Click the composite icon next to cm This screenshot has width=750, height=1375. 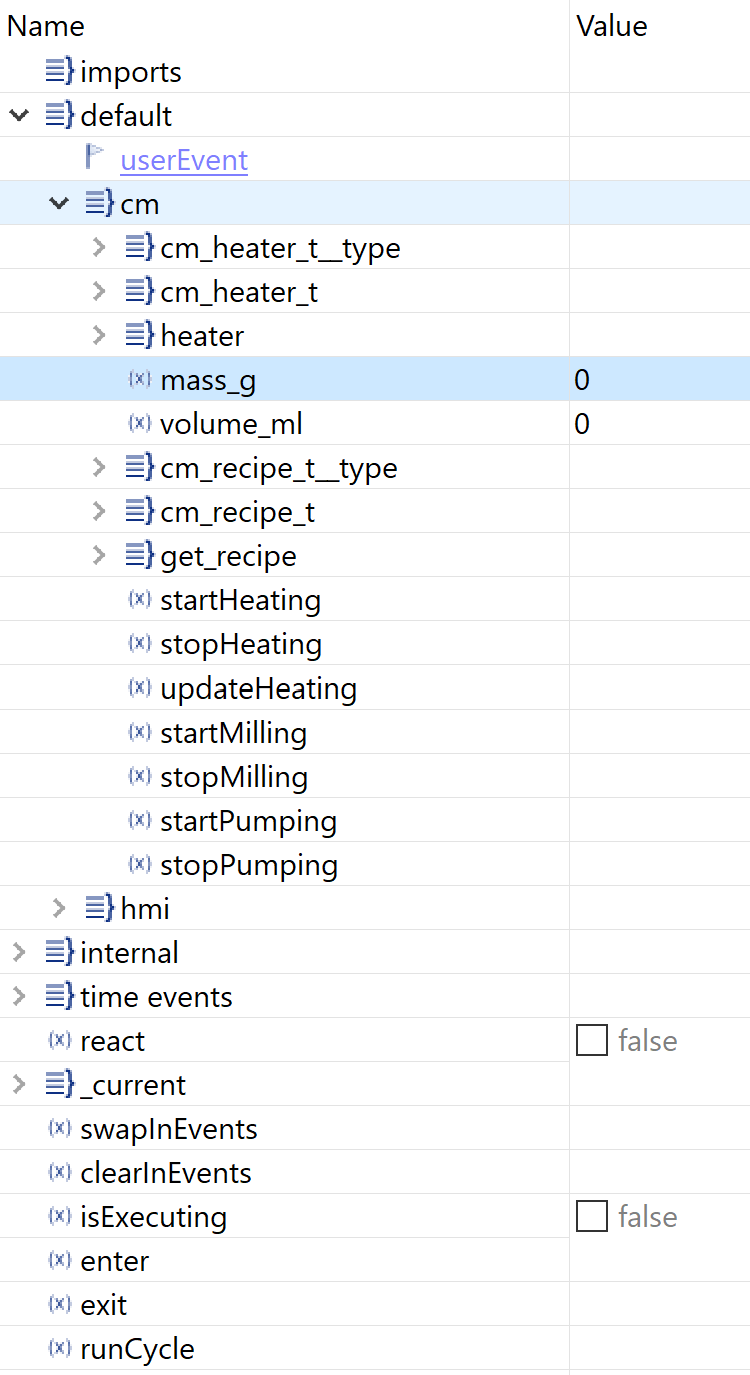click(97, 203)
